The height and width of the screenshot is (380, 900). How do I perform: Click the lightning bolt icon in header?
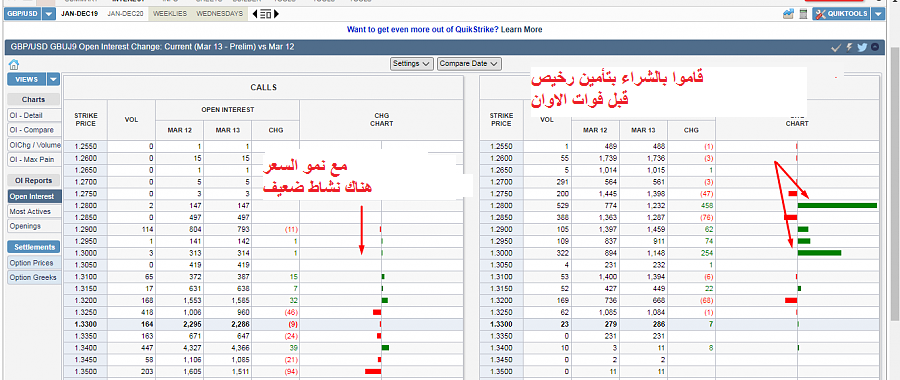pyautogui.click(x=849, y=47)
